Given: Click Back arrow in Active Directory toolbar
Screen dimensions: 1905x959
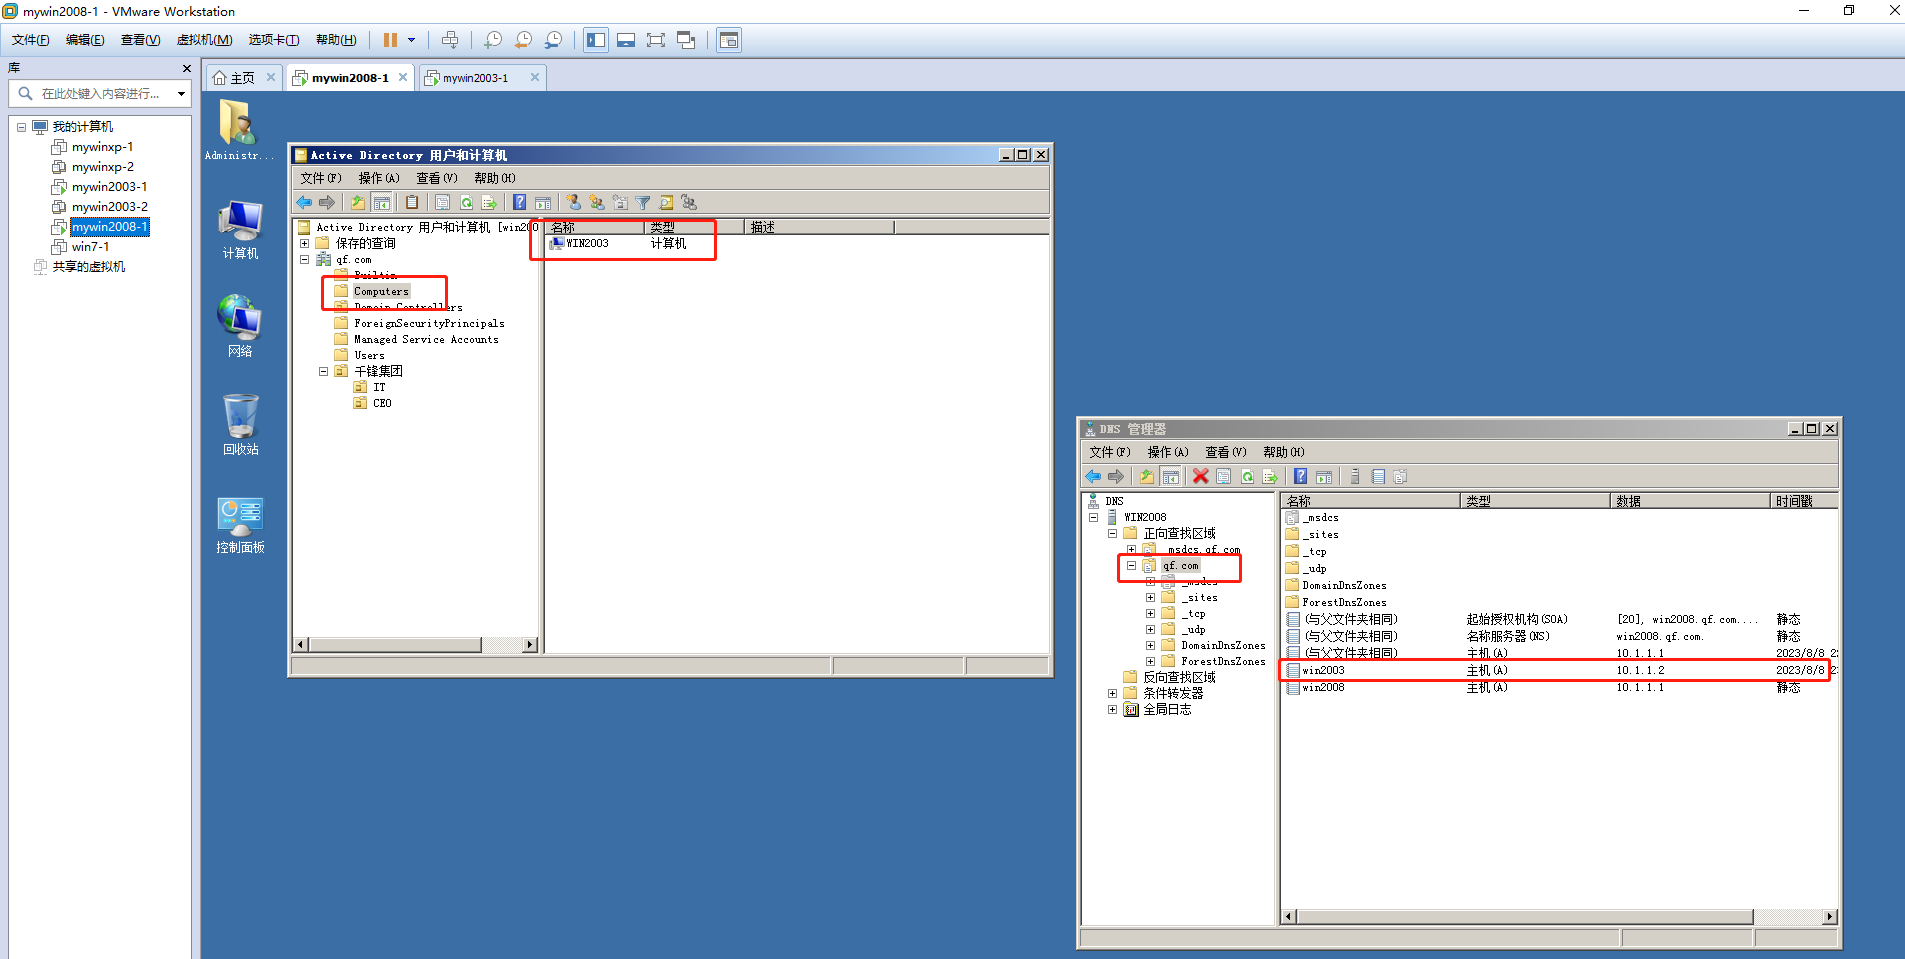Looking at the screenshot, I should click(x=304, y=202).
